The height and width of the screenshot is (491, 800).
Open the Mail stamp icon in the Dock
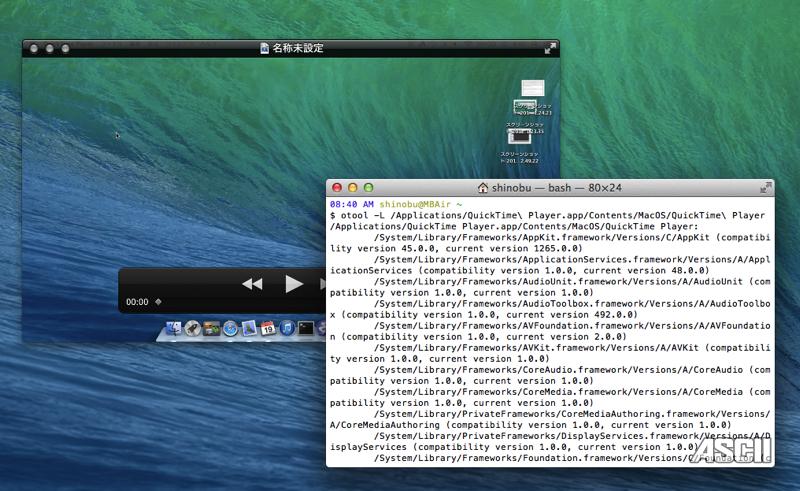tap(249, 328)
